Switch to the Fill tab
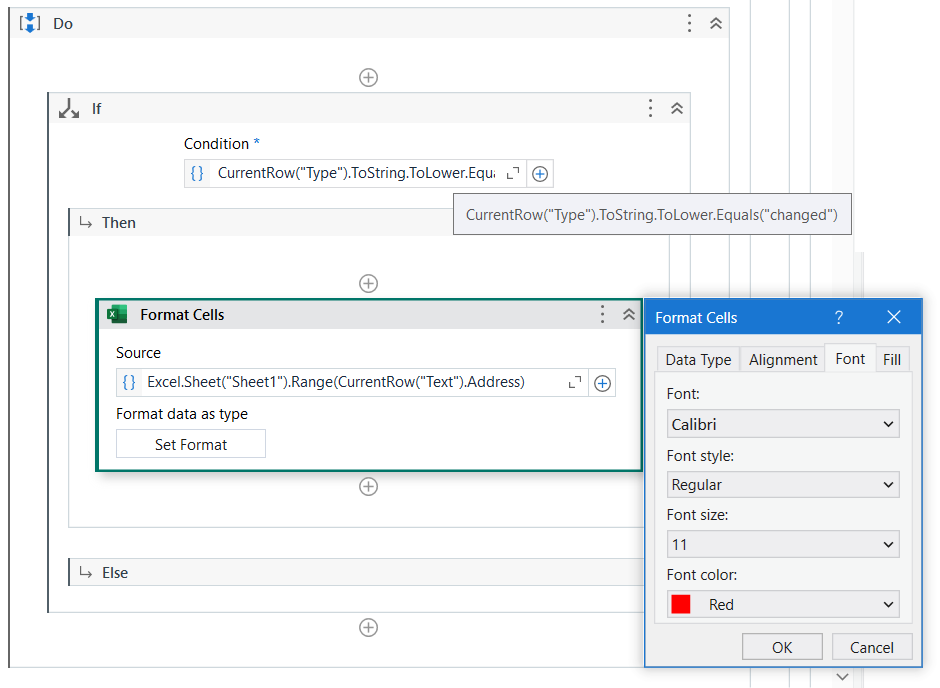The width and height of the screenshot is (940, 688). coord(893,358)
